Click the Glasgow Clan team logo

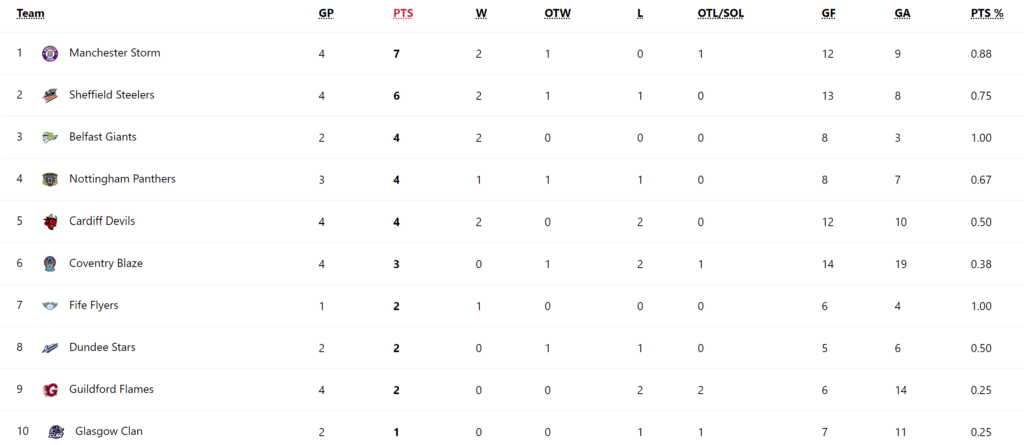click(56, 432)
